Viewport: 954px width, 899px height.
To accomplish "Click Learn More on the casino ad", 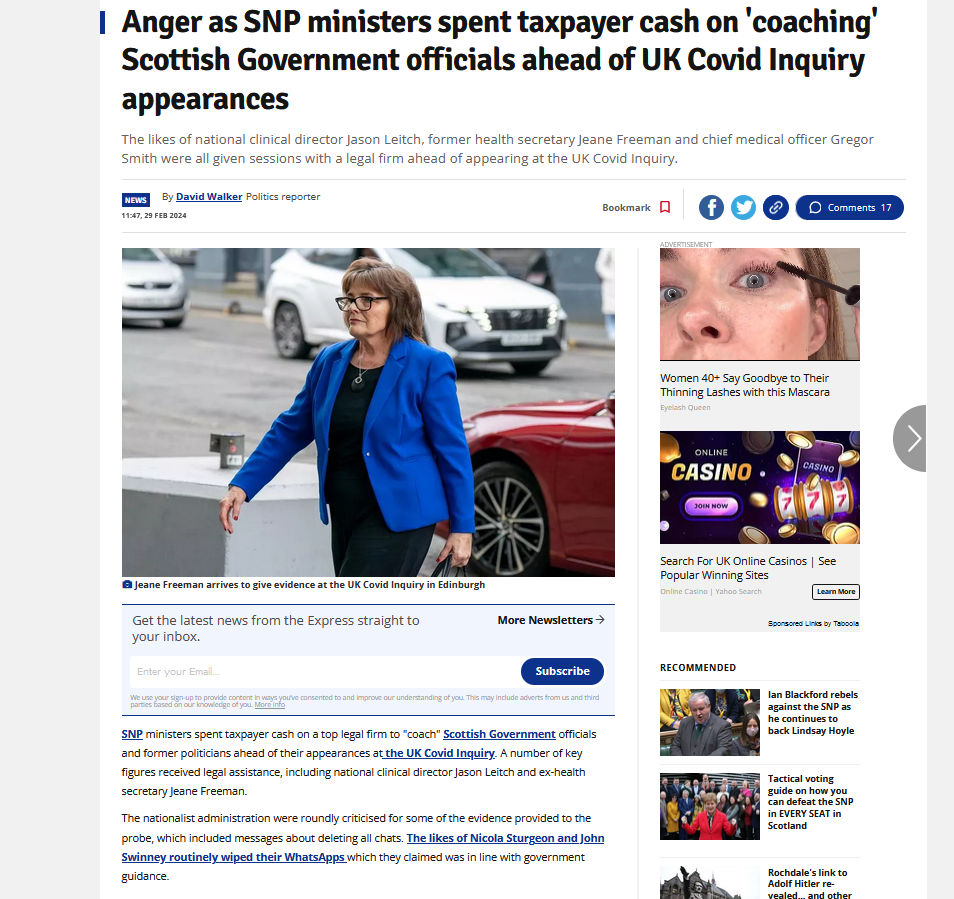I will pos(835,592).
